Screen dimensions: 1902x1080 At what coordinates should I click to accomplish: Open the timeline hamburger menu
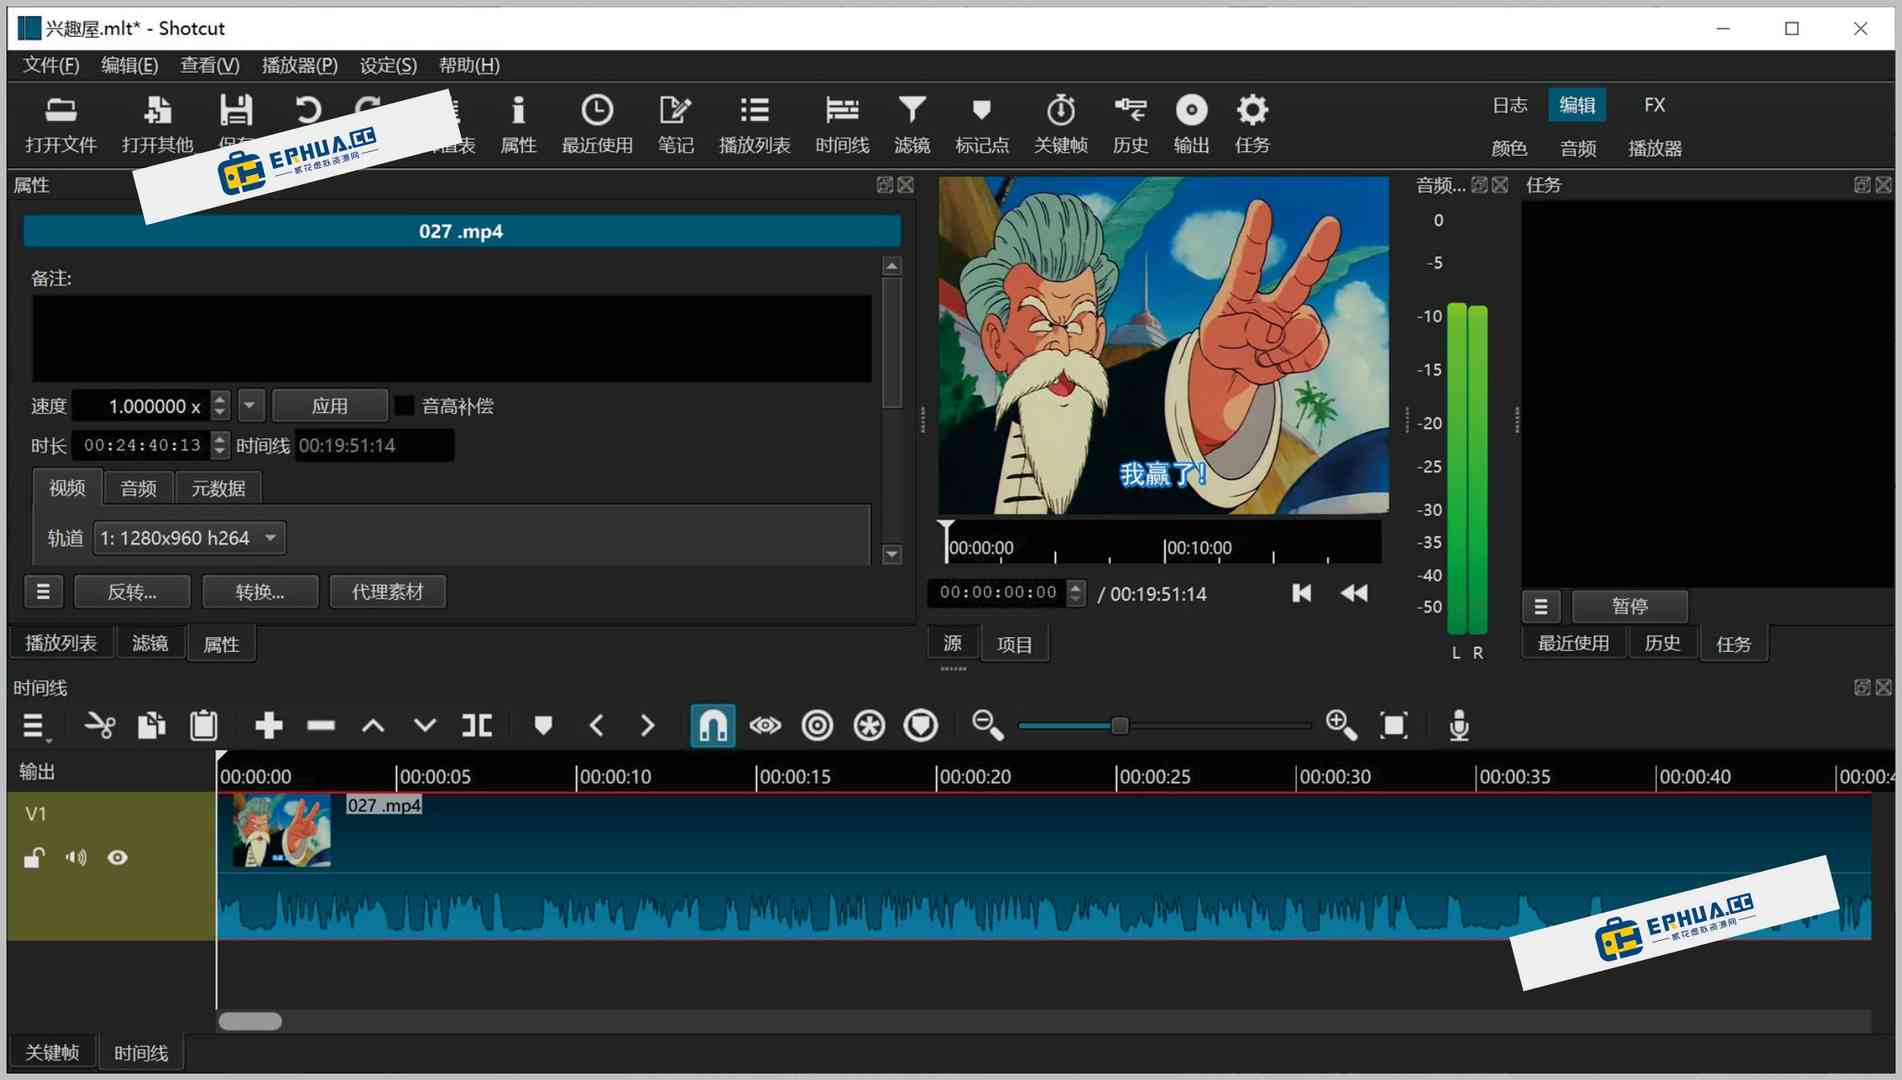pyautogui.click(x=34, y=726)
